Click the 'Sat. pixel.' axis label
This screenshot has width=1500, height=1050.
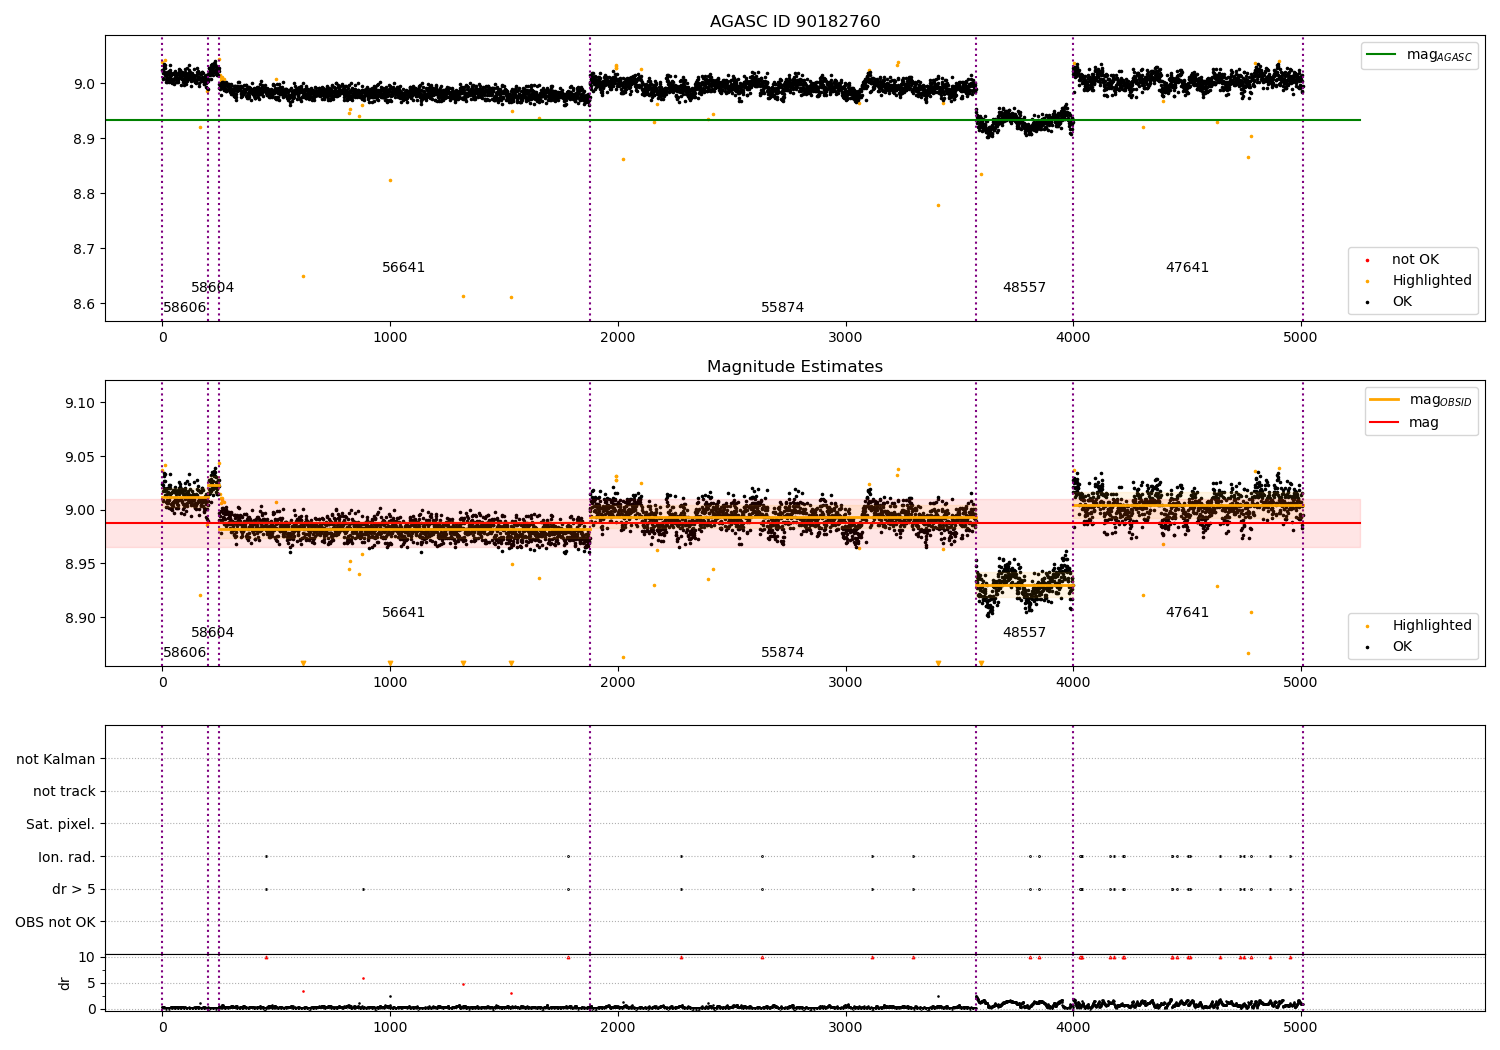[x=61, y=825]
